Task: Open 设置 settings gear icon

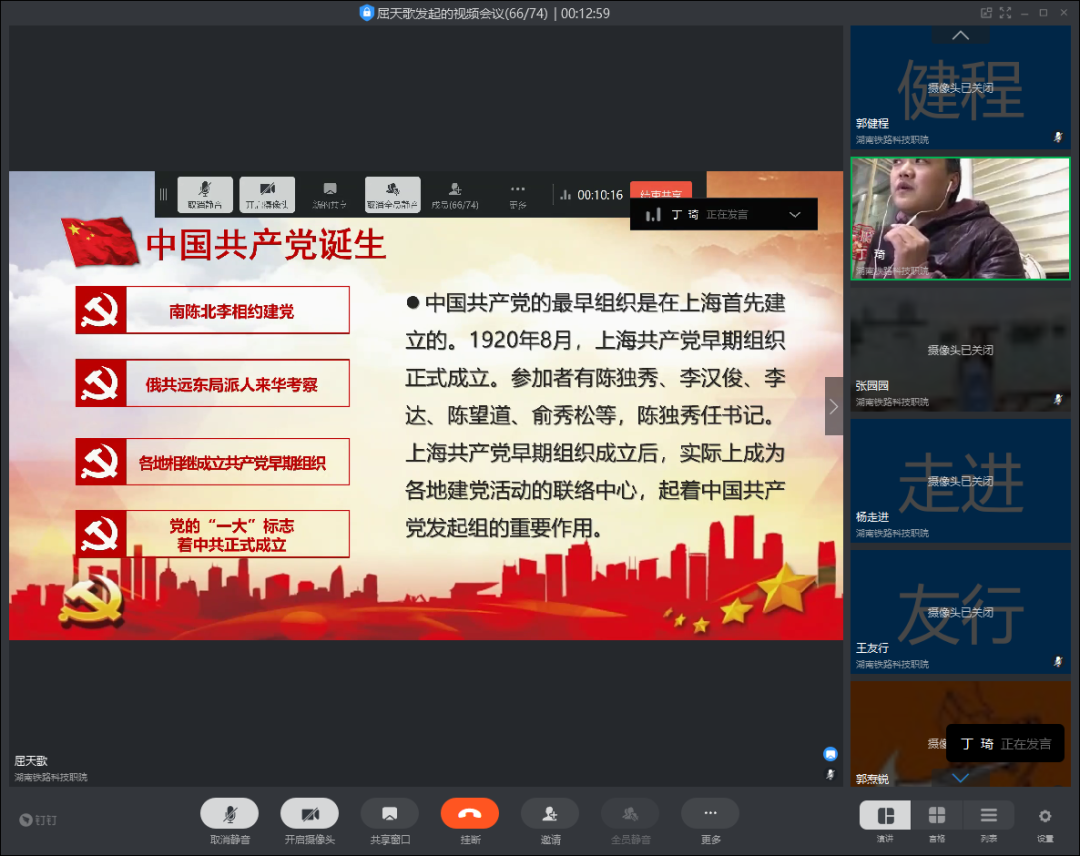Action: coord(1045,816)
